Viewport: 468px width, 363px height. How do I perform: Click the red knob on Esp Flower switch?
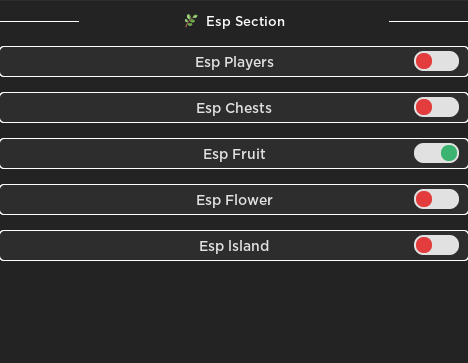click(424, 199)
